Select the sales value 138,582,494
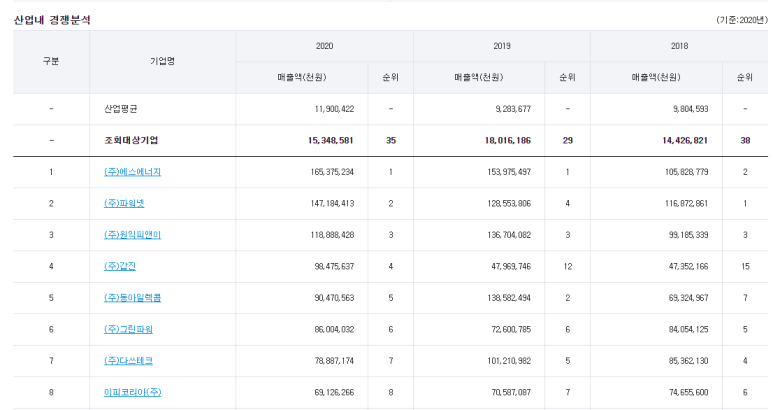Screen dimensions: 773x410 (509, 298)
